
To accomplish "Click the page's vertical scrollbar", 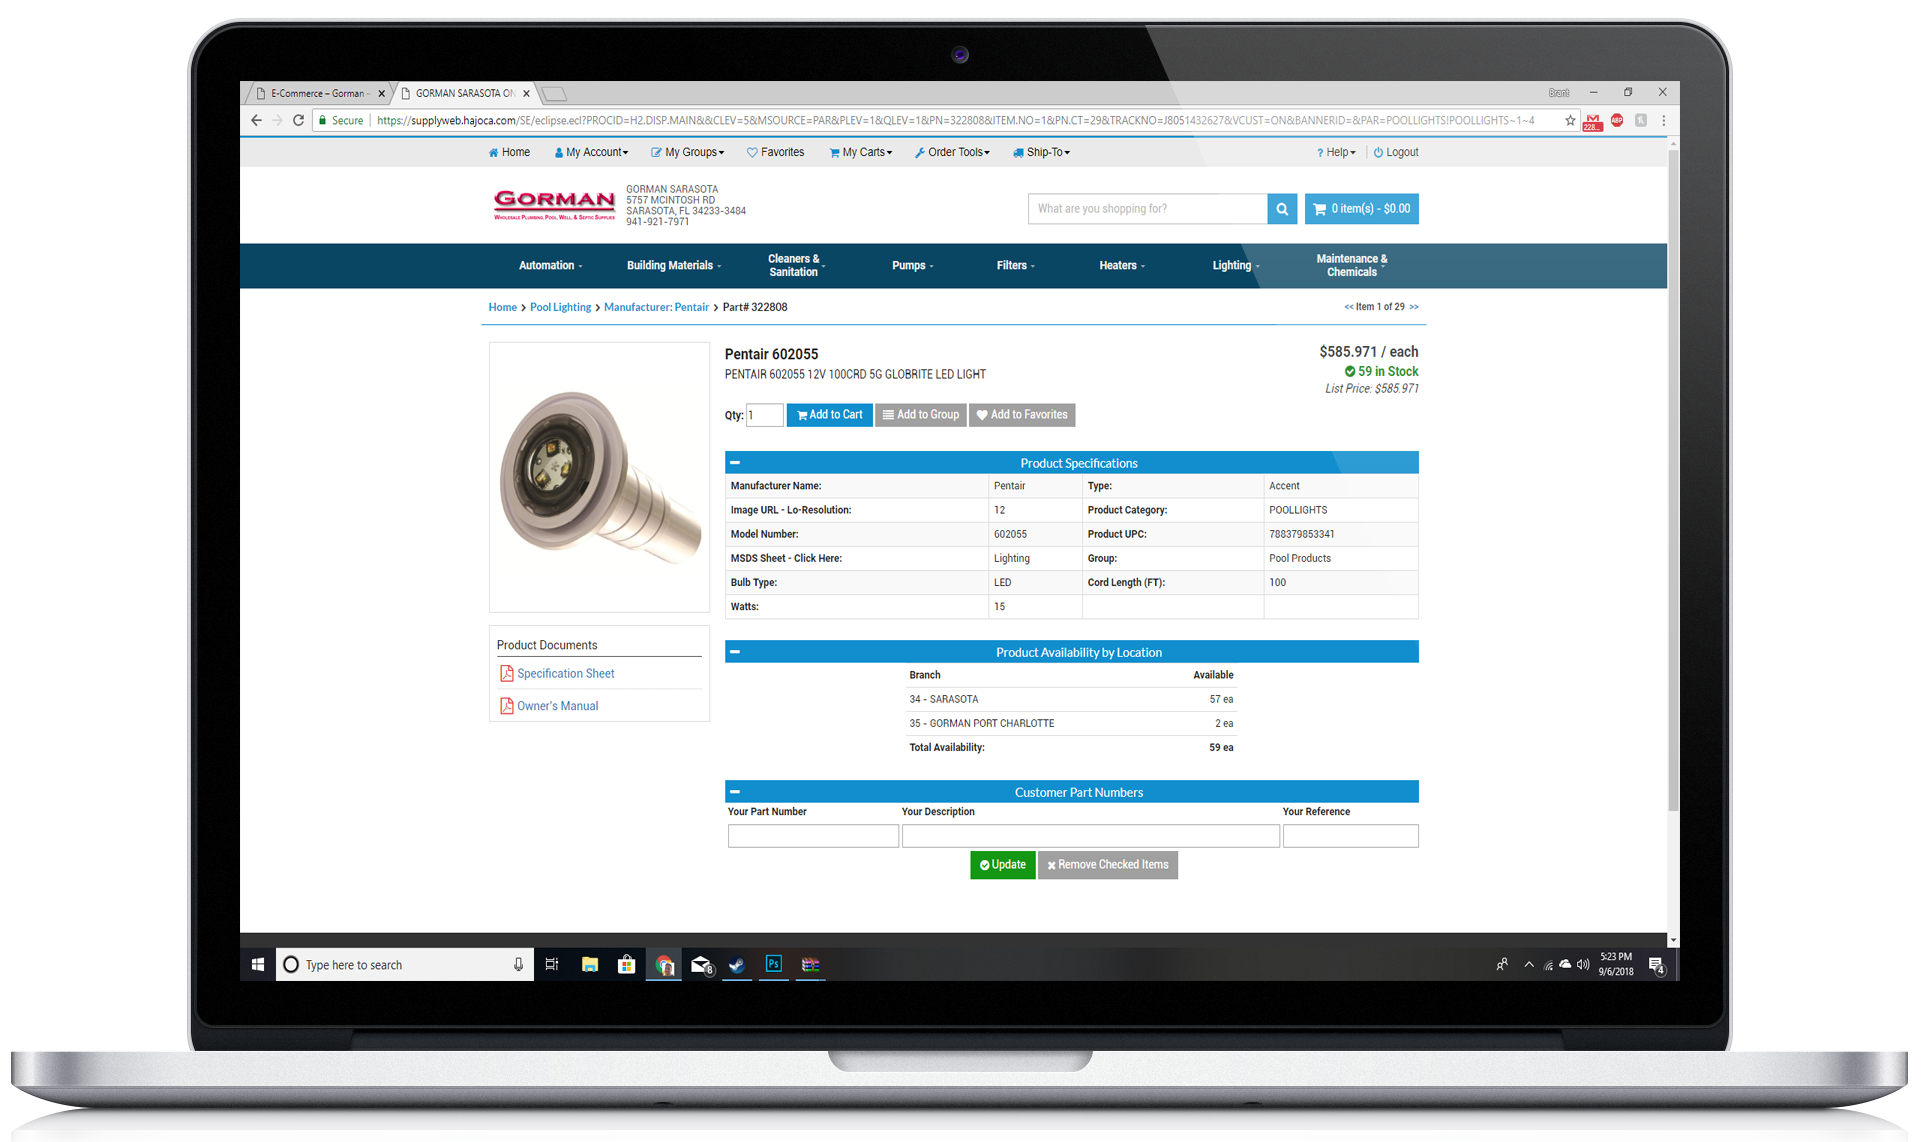I will 1673,480.
